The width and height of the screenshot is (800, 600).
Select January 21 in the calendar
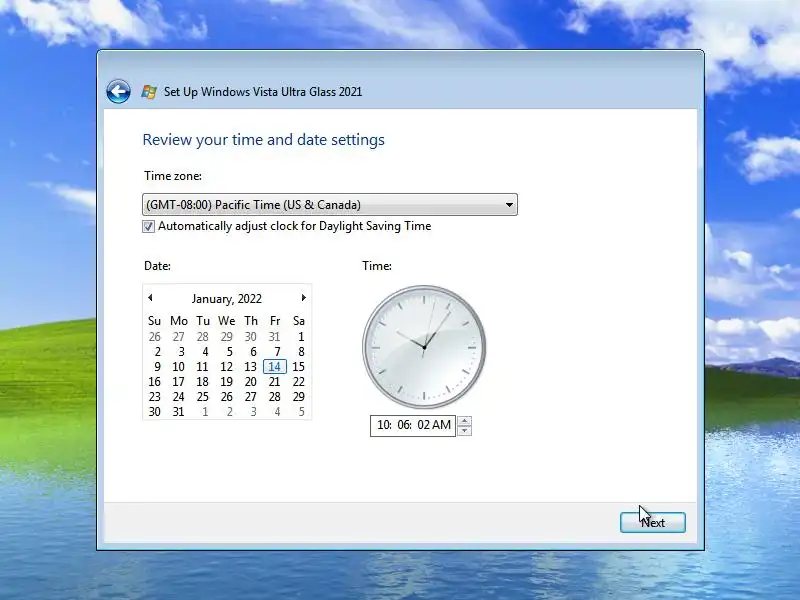[x=274, y=382]
